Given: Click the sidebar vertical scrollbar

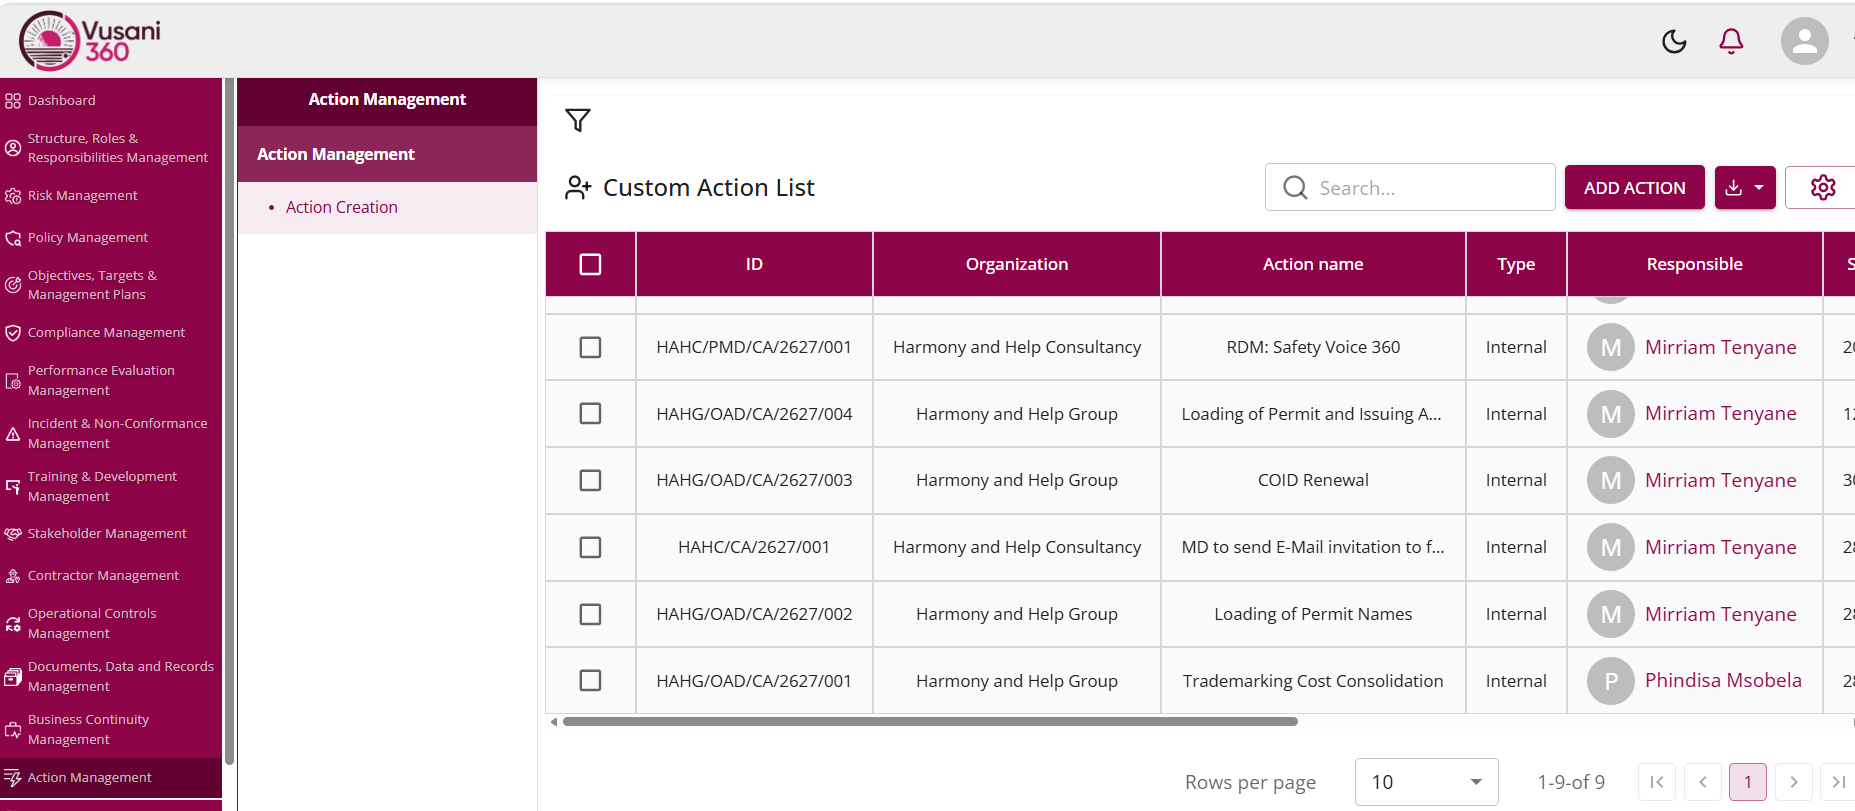Looking at the screenshot, I should 229,420.
